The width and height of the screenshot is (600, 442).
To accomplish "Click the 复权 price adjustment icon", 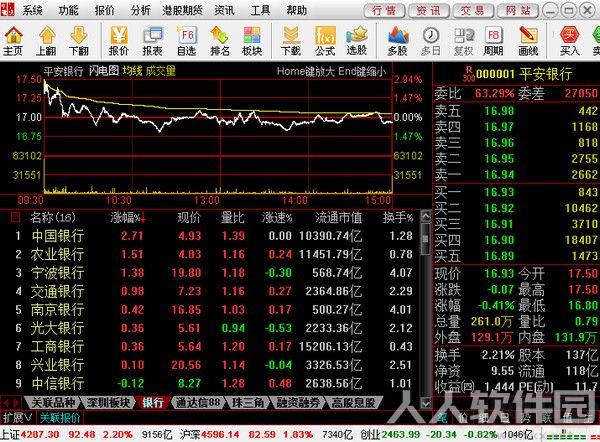I will pos(464,41).
